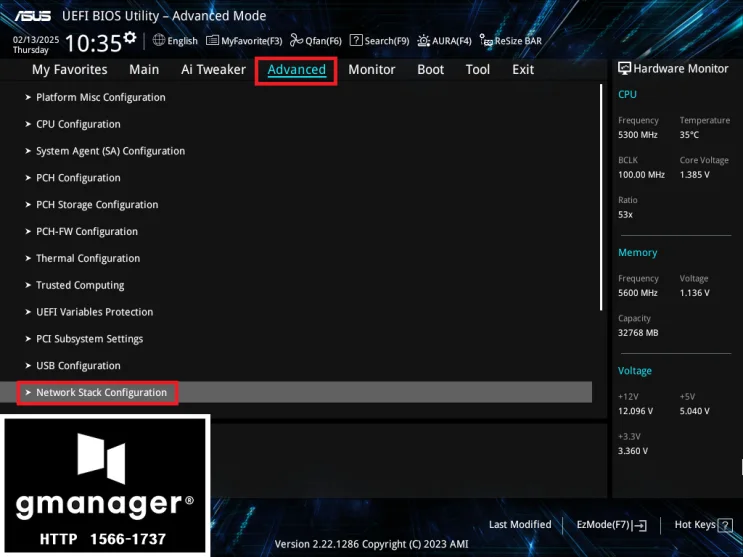
Task: Click the Last Modified button
Action: click(520, 525)
